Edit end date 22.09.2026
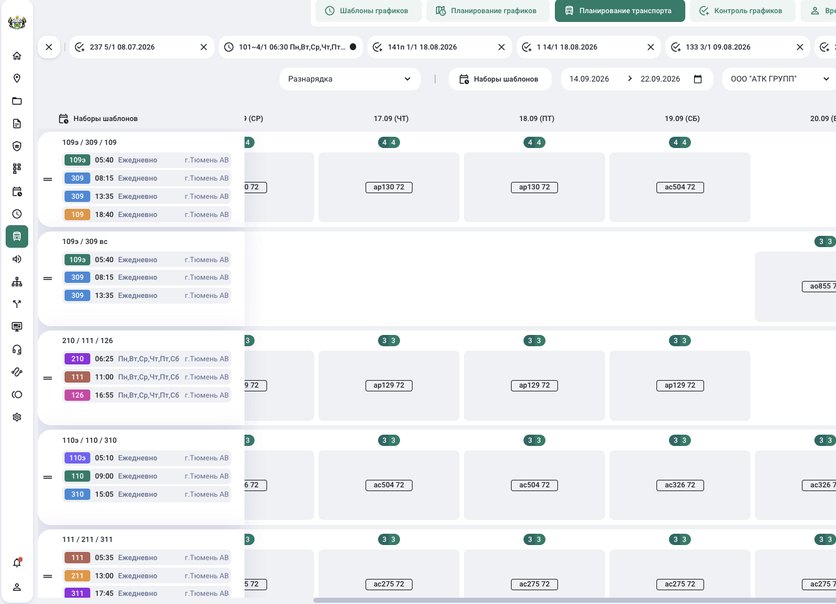The width and height of the screenshot is (836, 604). coord(660,79)
